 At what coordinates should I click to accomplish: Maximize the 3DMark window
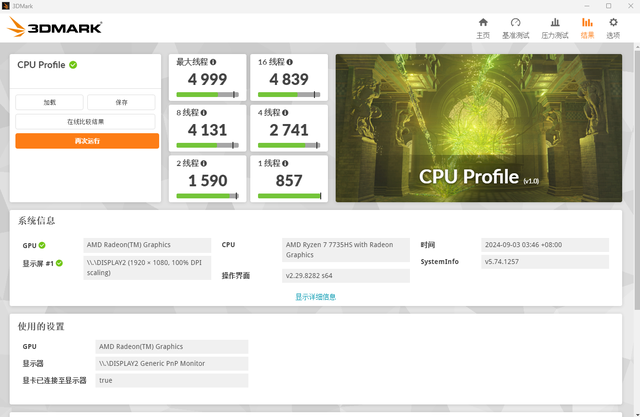tap(608, 6)
